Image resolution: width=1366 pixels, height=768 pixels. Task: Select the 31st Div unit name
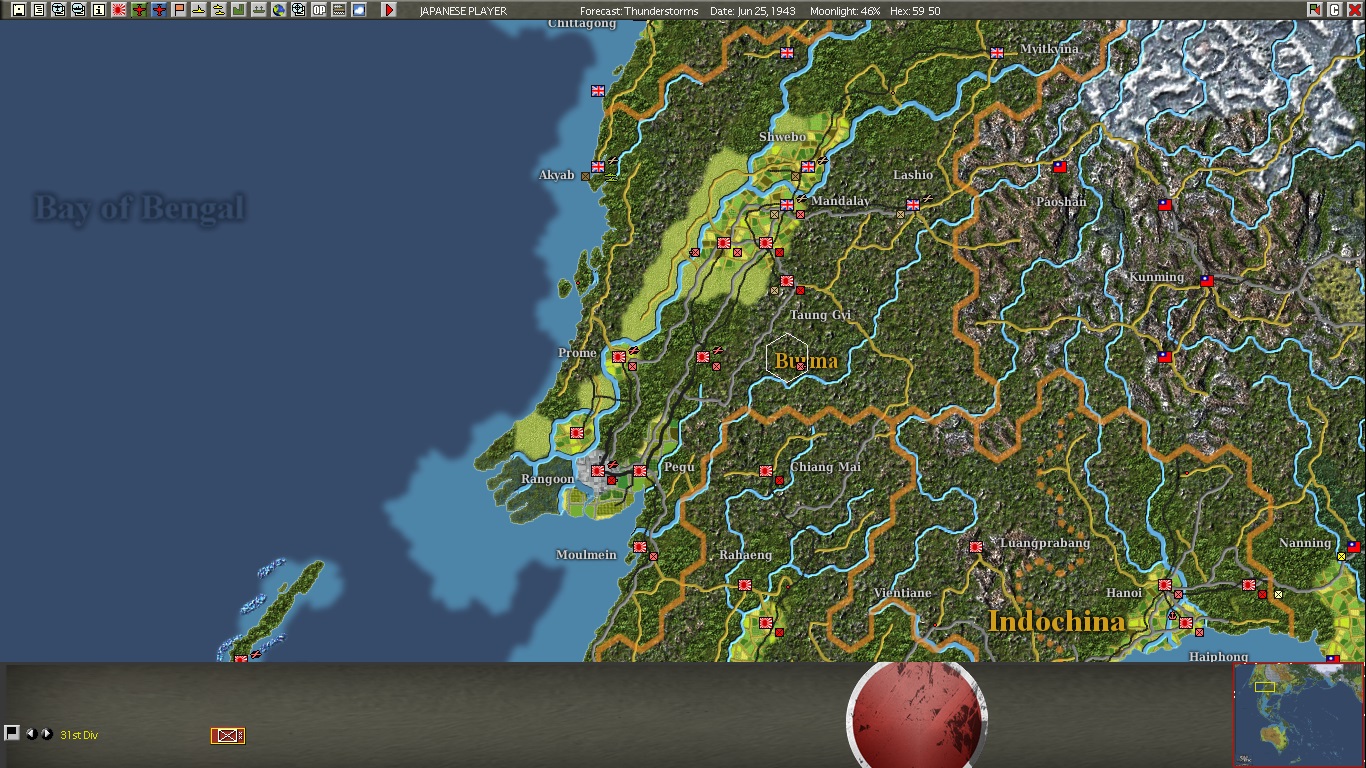coord(79,735)
